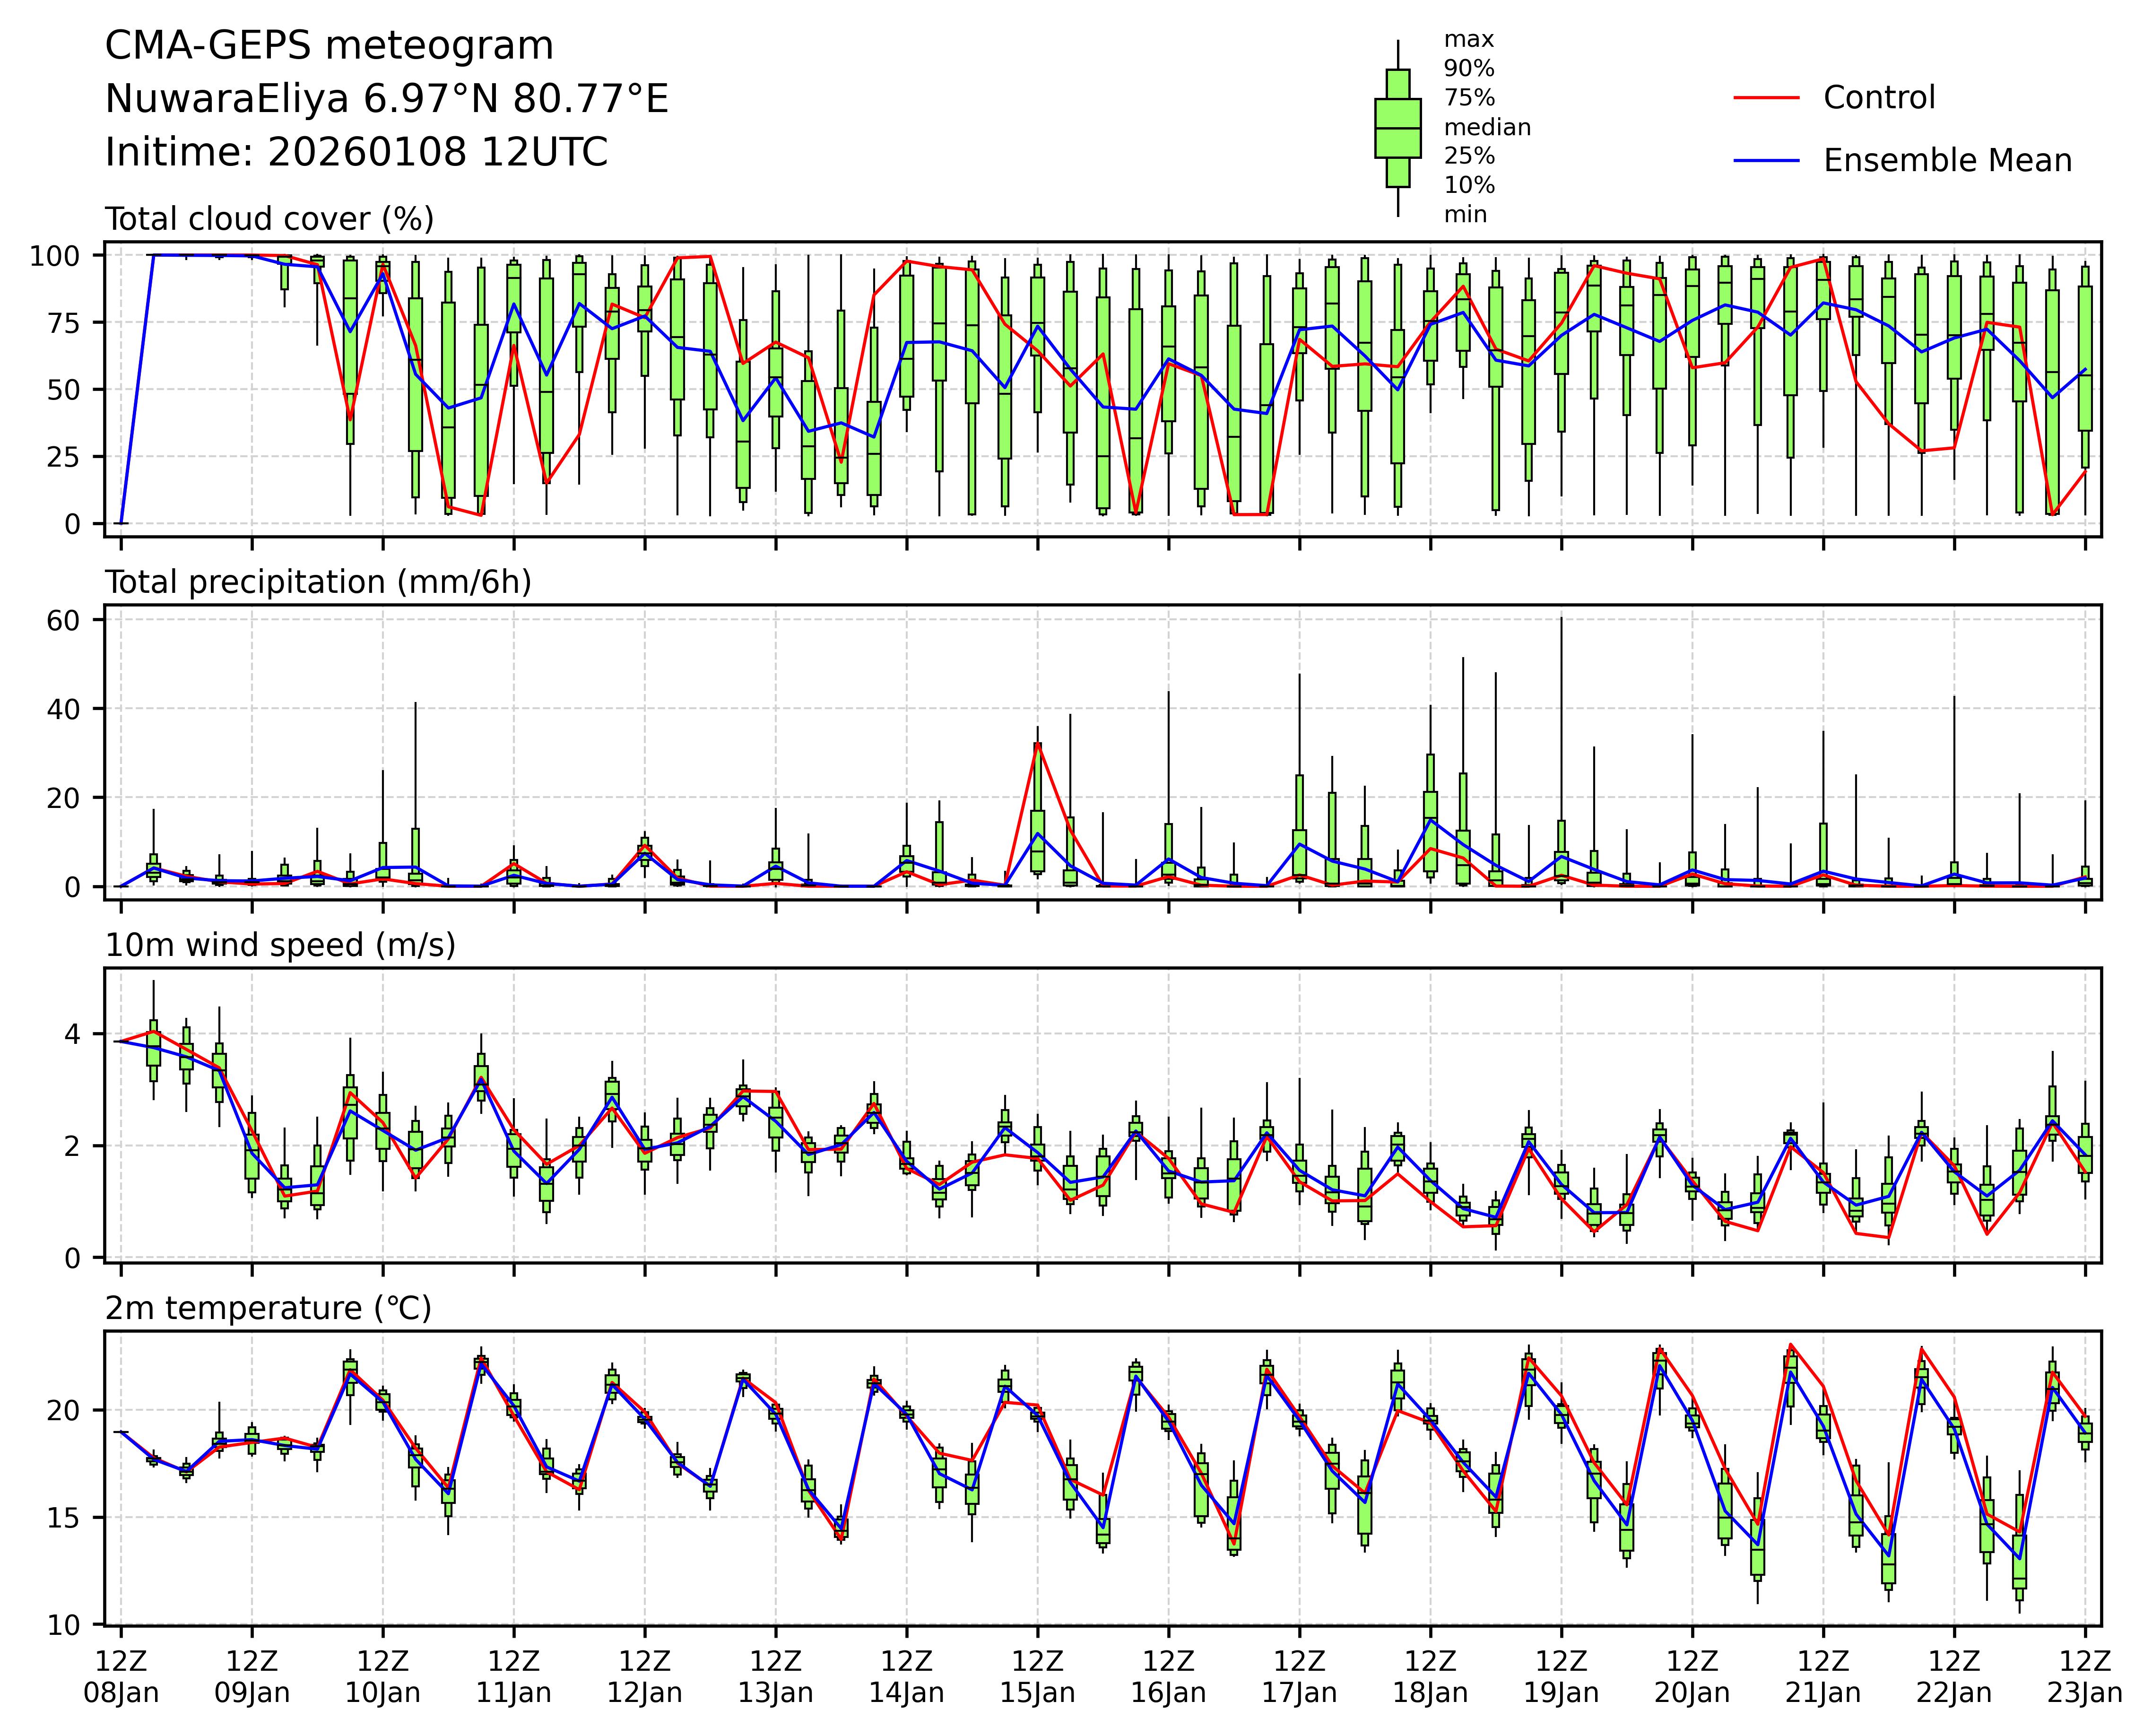Viewport: 2152px width, 1736px height.
Task: Click the 'CMA-GEPS meteogram' title text
Action: tap(329, 46)
